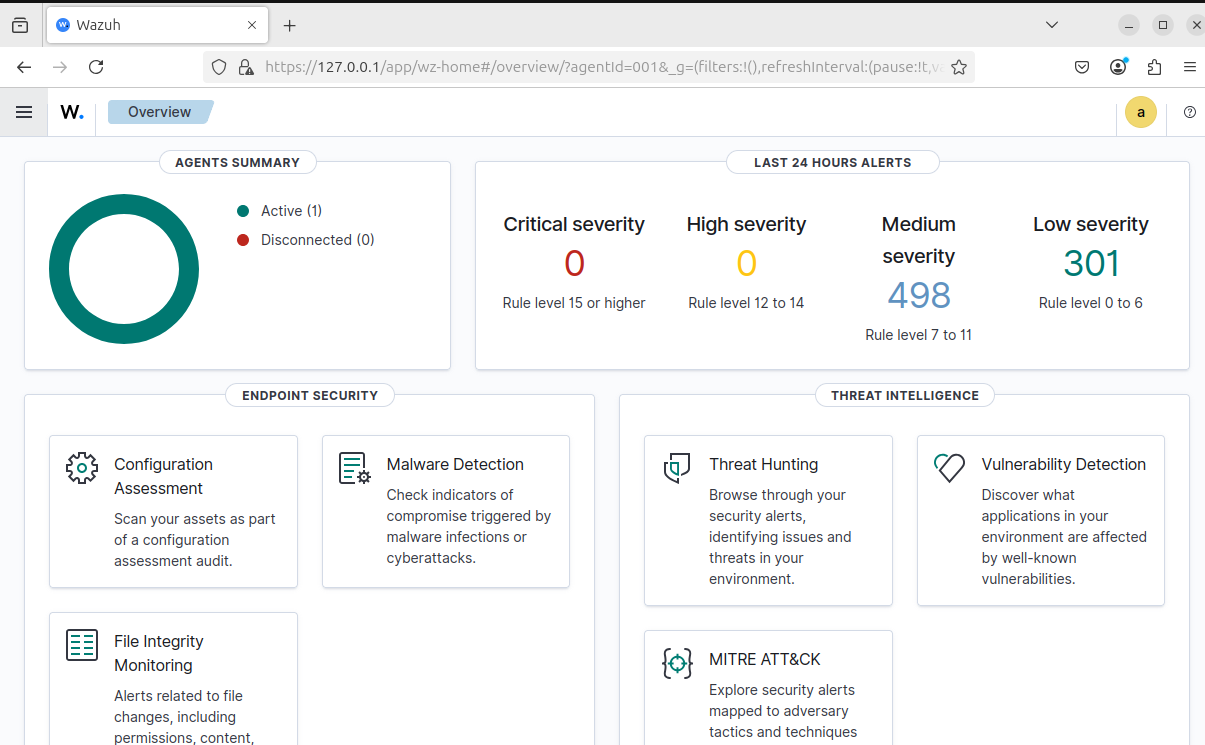Click the 'Rule level 7 to 11' text

(919, 335)
